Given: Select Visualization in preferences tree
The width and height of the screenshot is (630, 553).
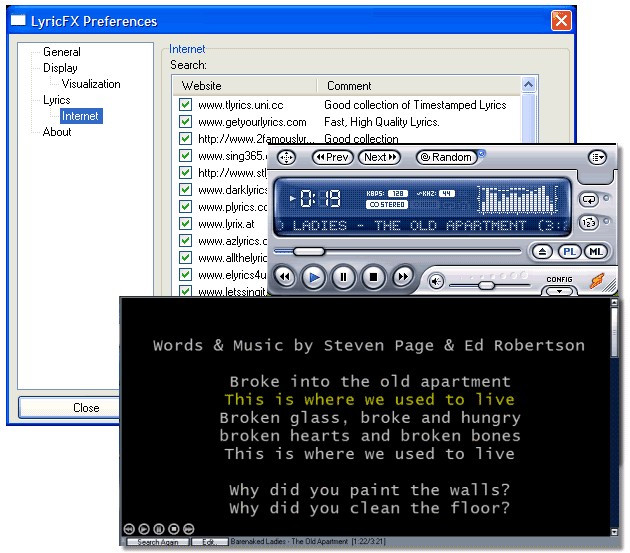Looking at the screenshot, I should click(91, 84).
